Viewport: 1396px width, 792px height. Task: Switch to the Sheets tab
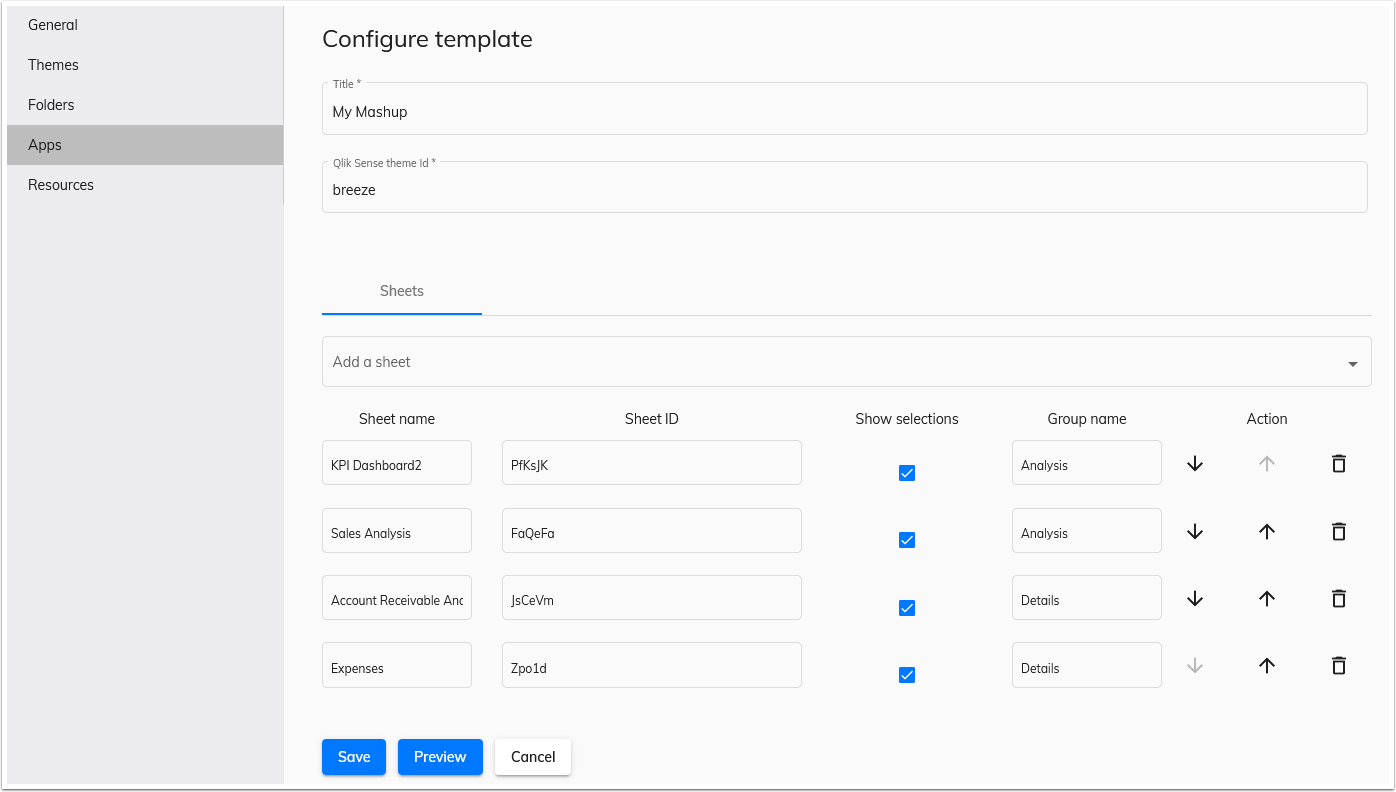click(x=401, y=291)
